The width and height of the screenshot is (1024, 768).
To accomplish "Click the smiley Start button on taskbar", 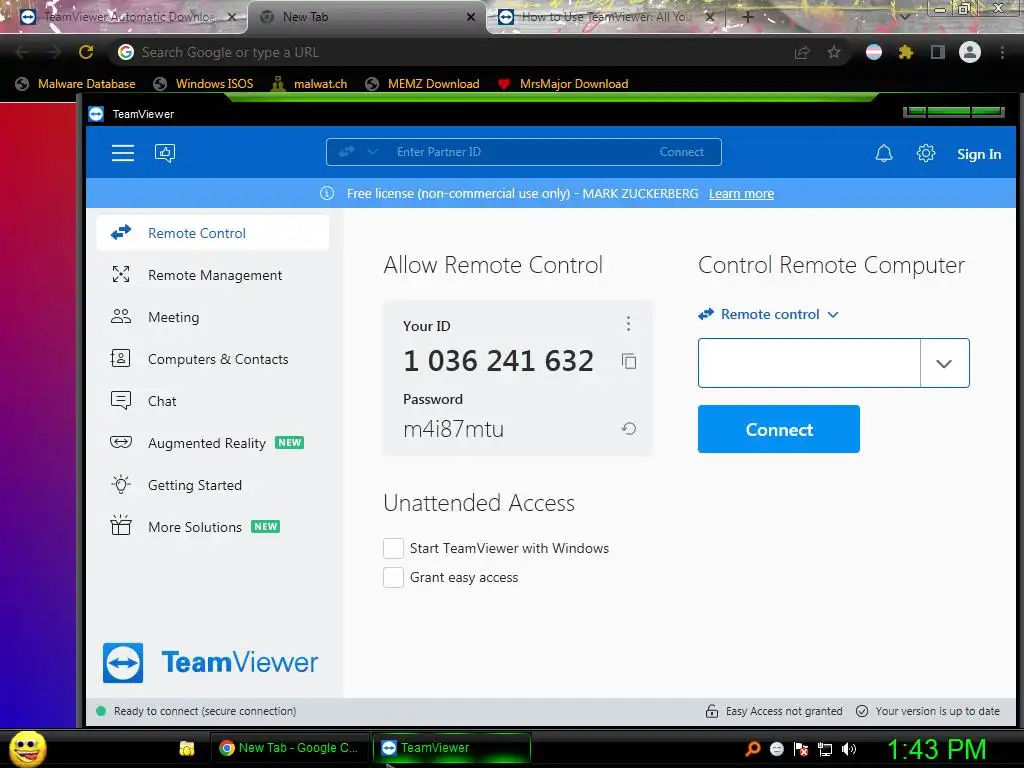I will (x=27, y=749).
